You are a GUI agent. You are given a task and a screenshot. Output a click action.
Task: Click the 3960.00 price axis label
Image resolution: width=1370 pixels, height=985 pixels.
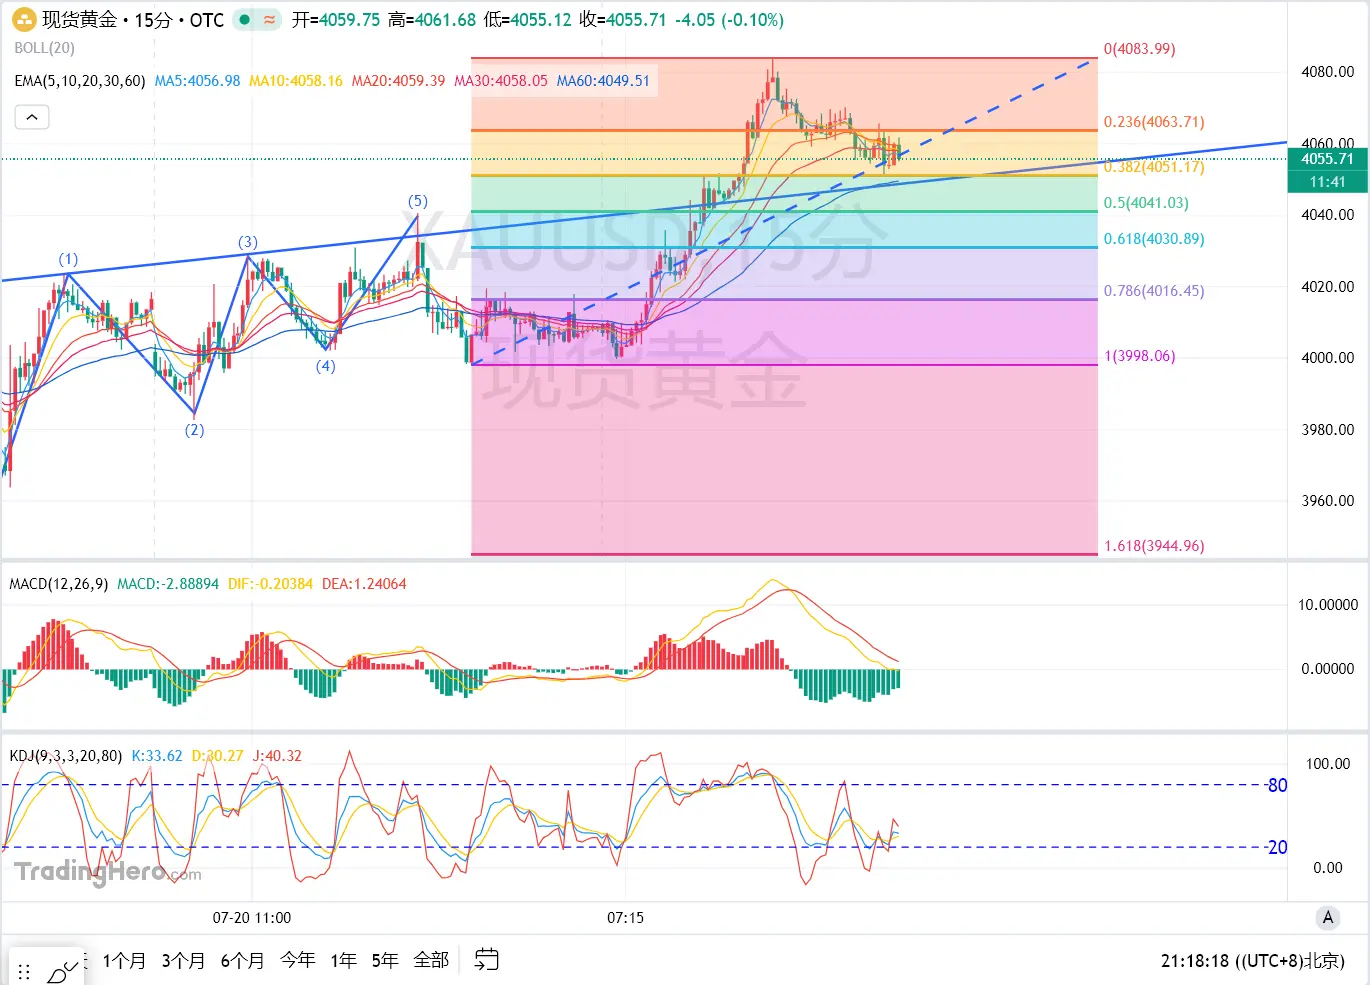click(x=1328, y=501)
